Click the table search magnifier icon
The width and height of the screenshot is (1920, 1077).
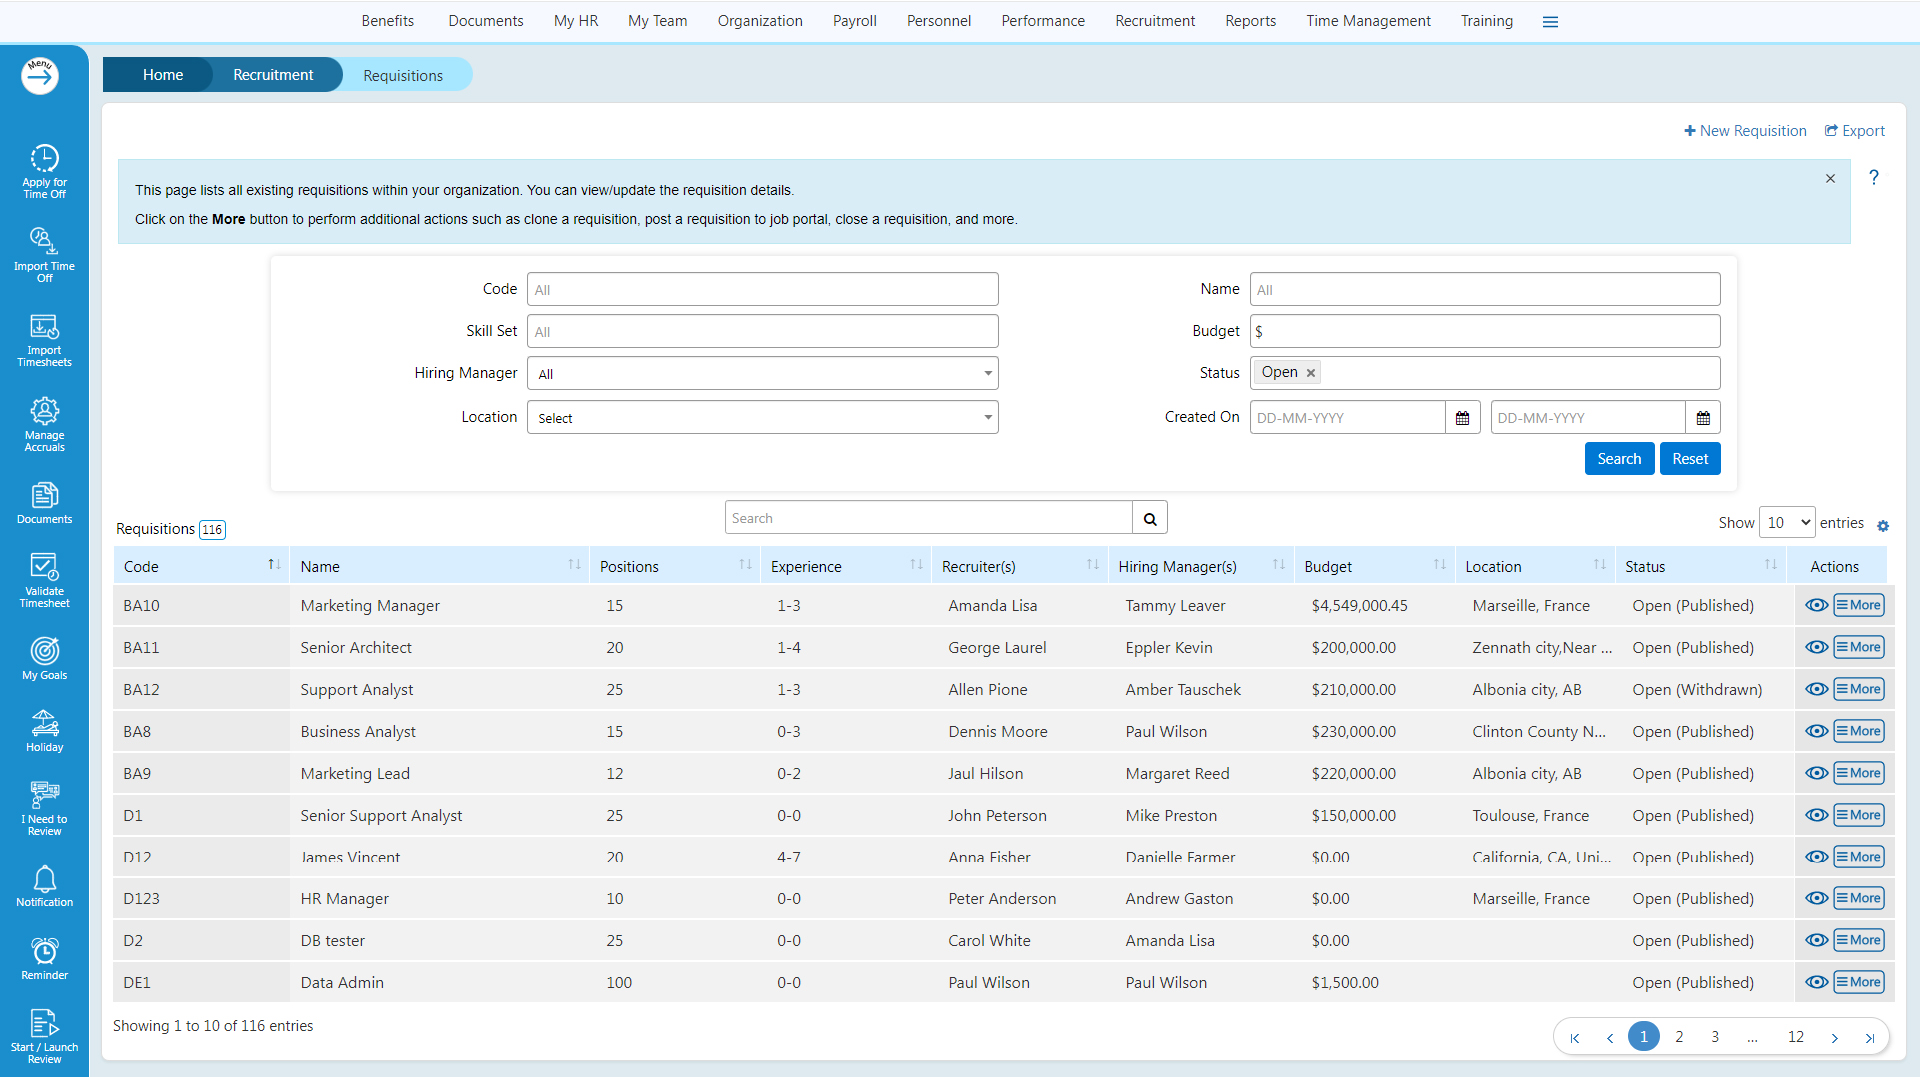pos(1150,519)
